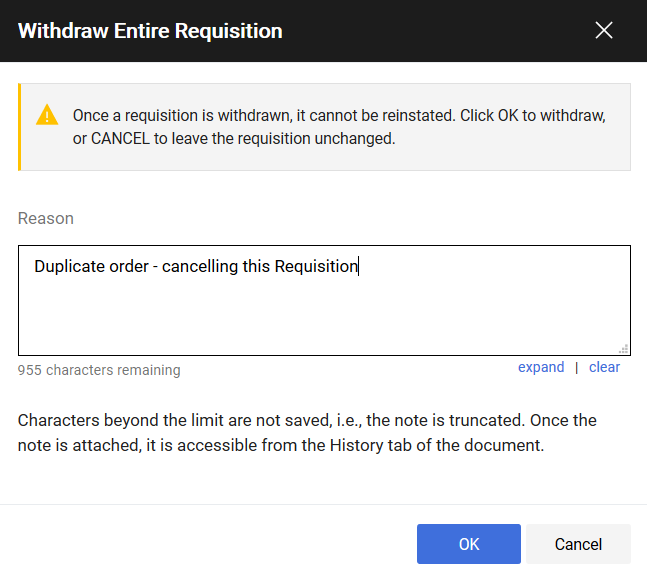The height and width of the screenshot is (580, 647).
Task: Click the Reason field label
Action: [46, 218]
